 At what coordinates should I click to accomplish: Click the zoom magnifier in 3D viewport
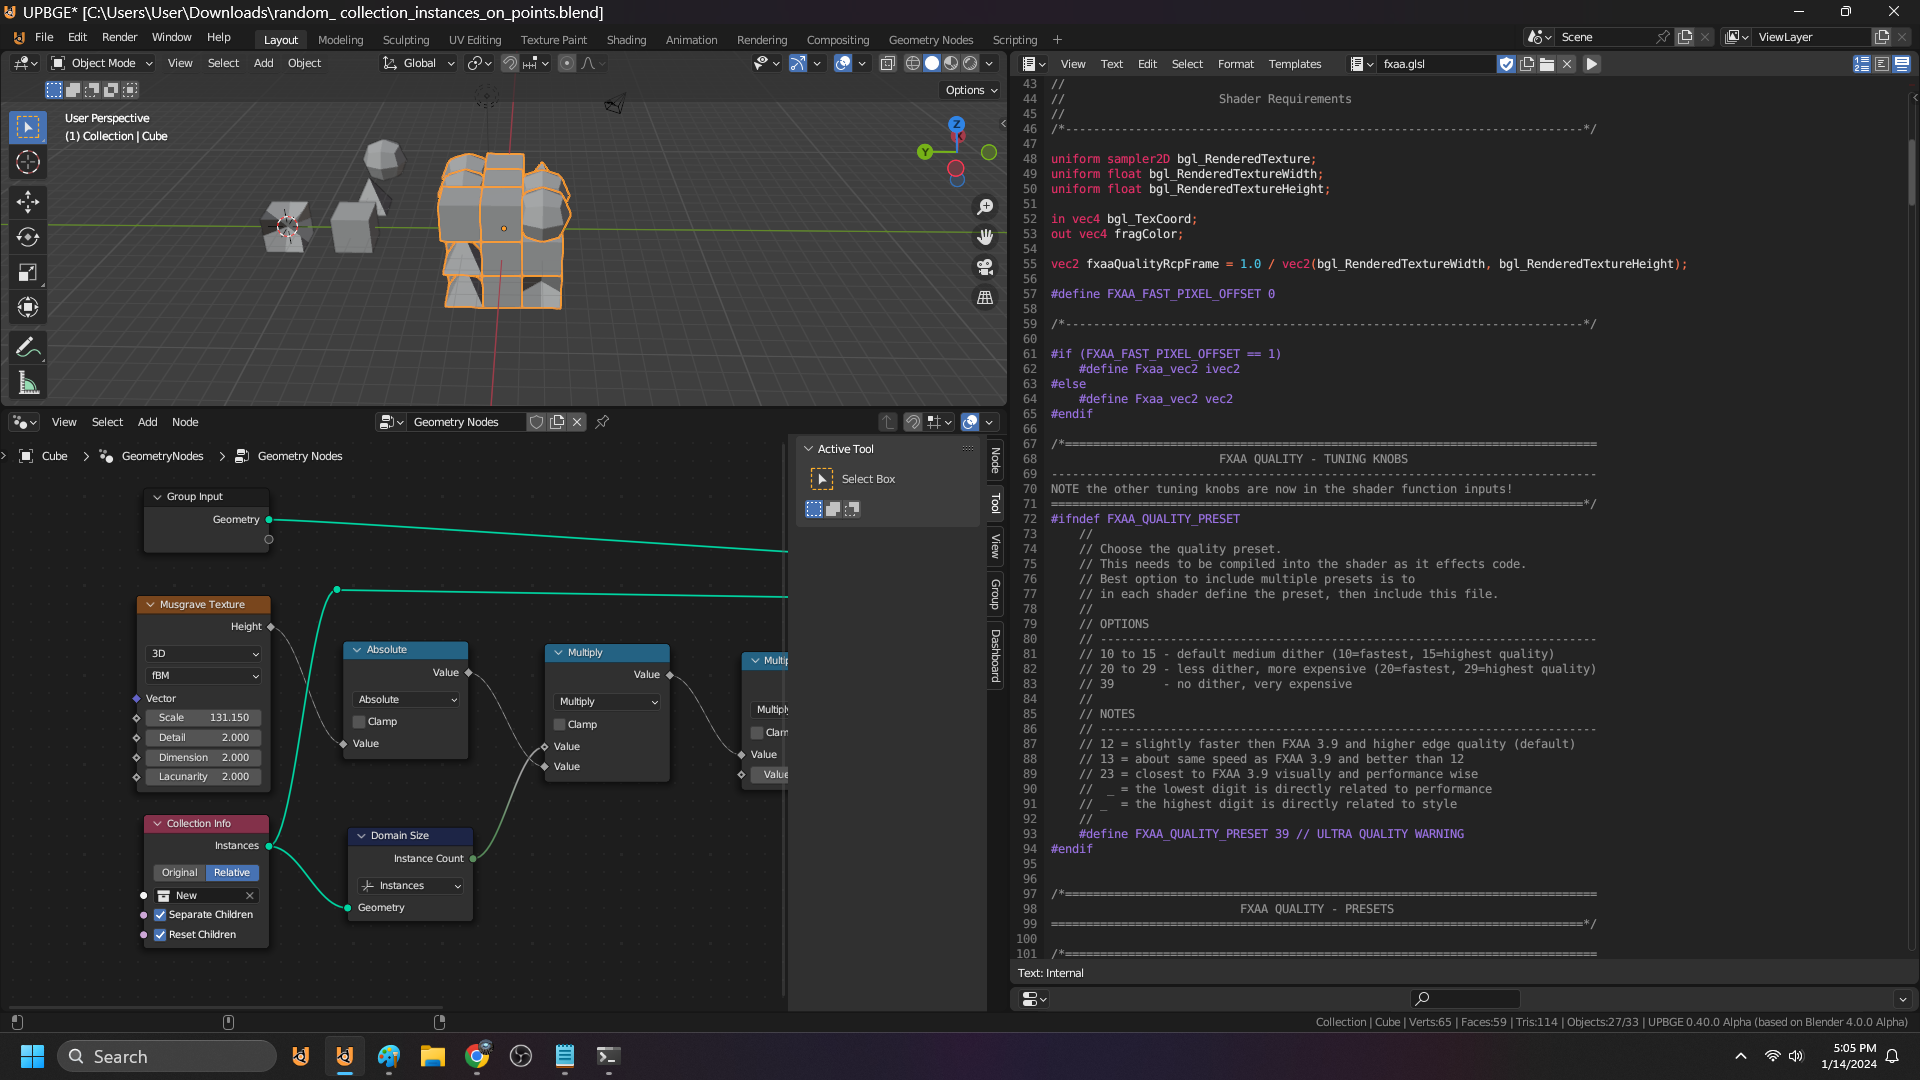(985, 206)
